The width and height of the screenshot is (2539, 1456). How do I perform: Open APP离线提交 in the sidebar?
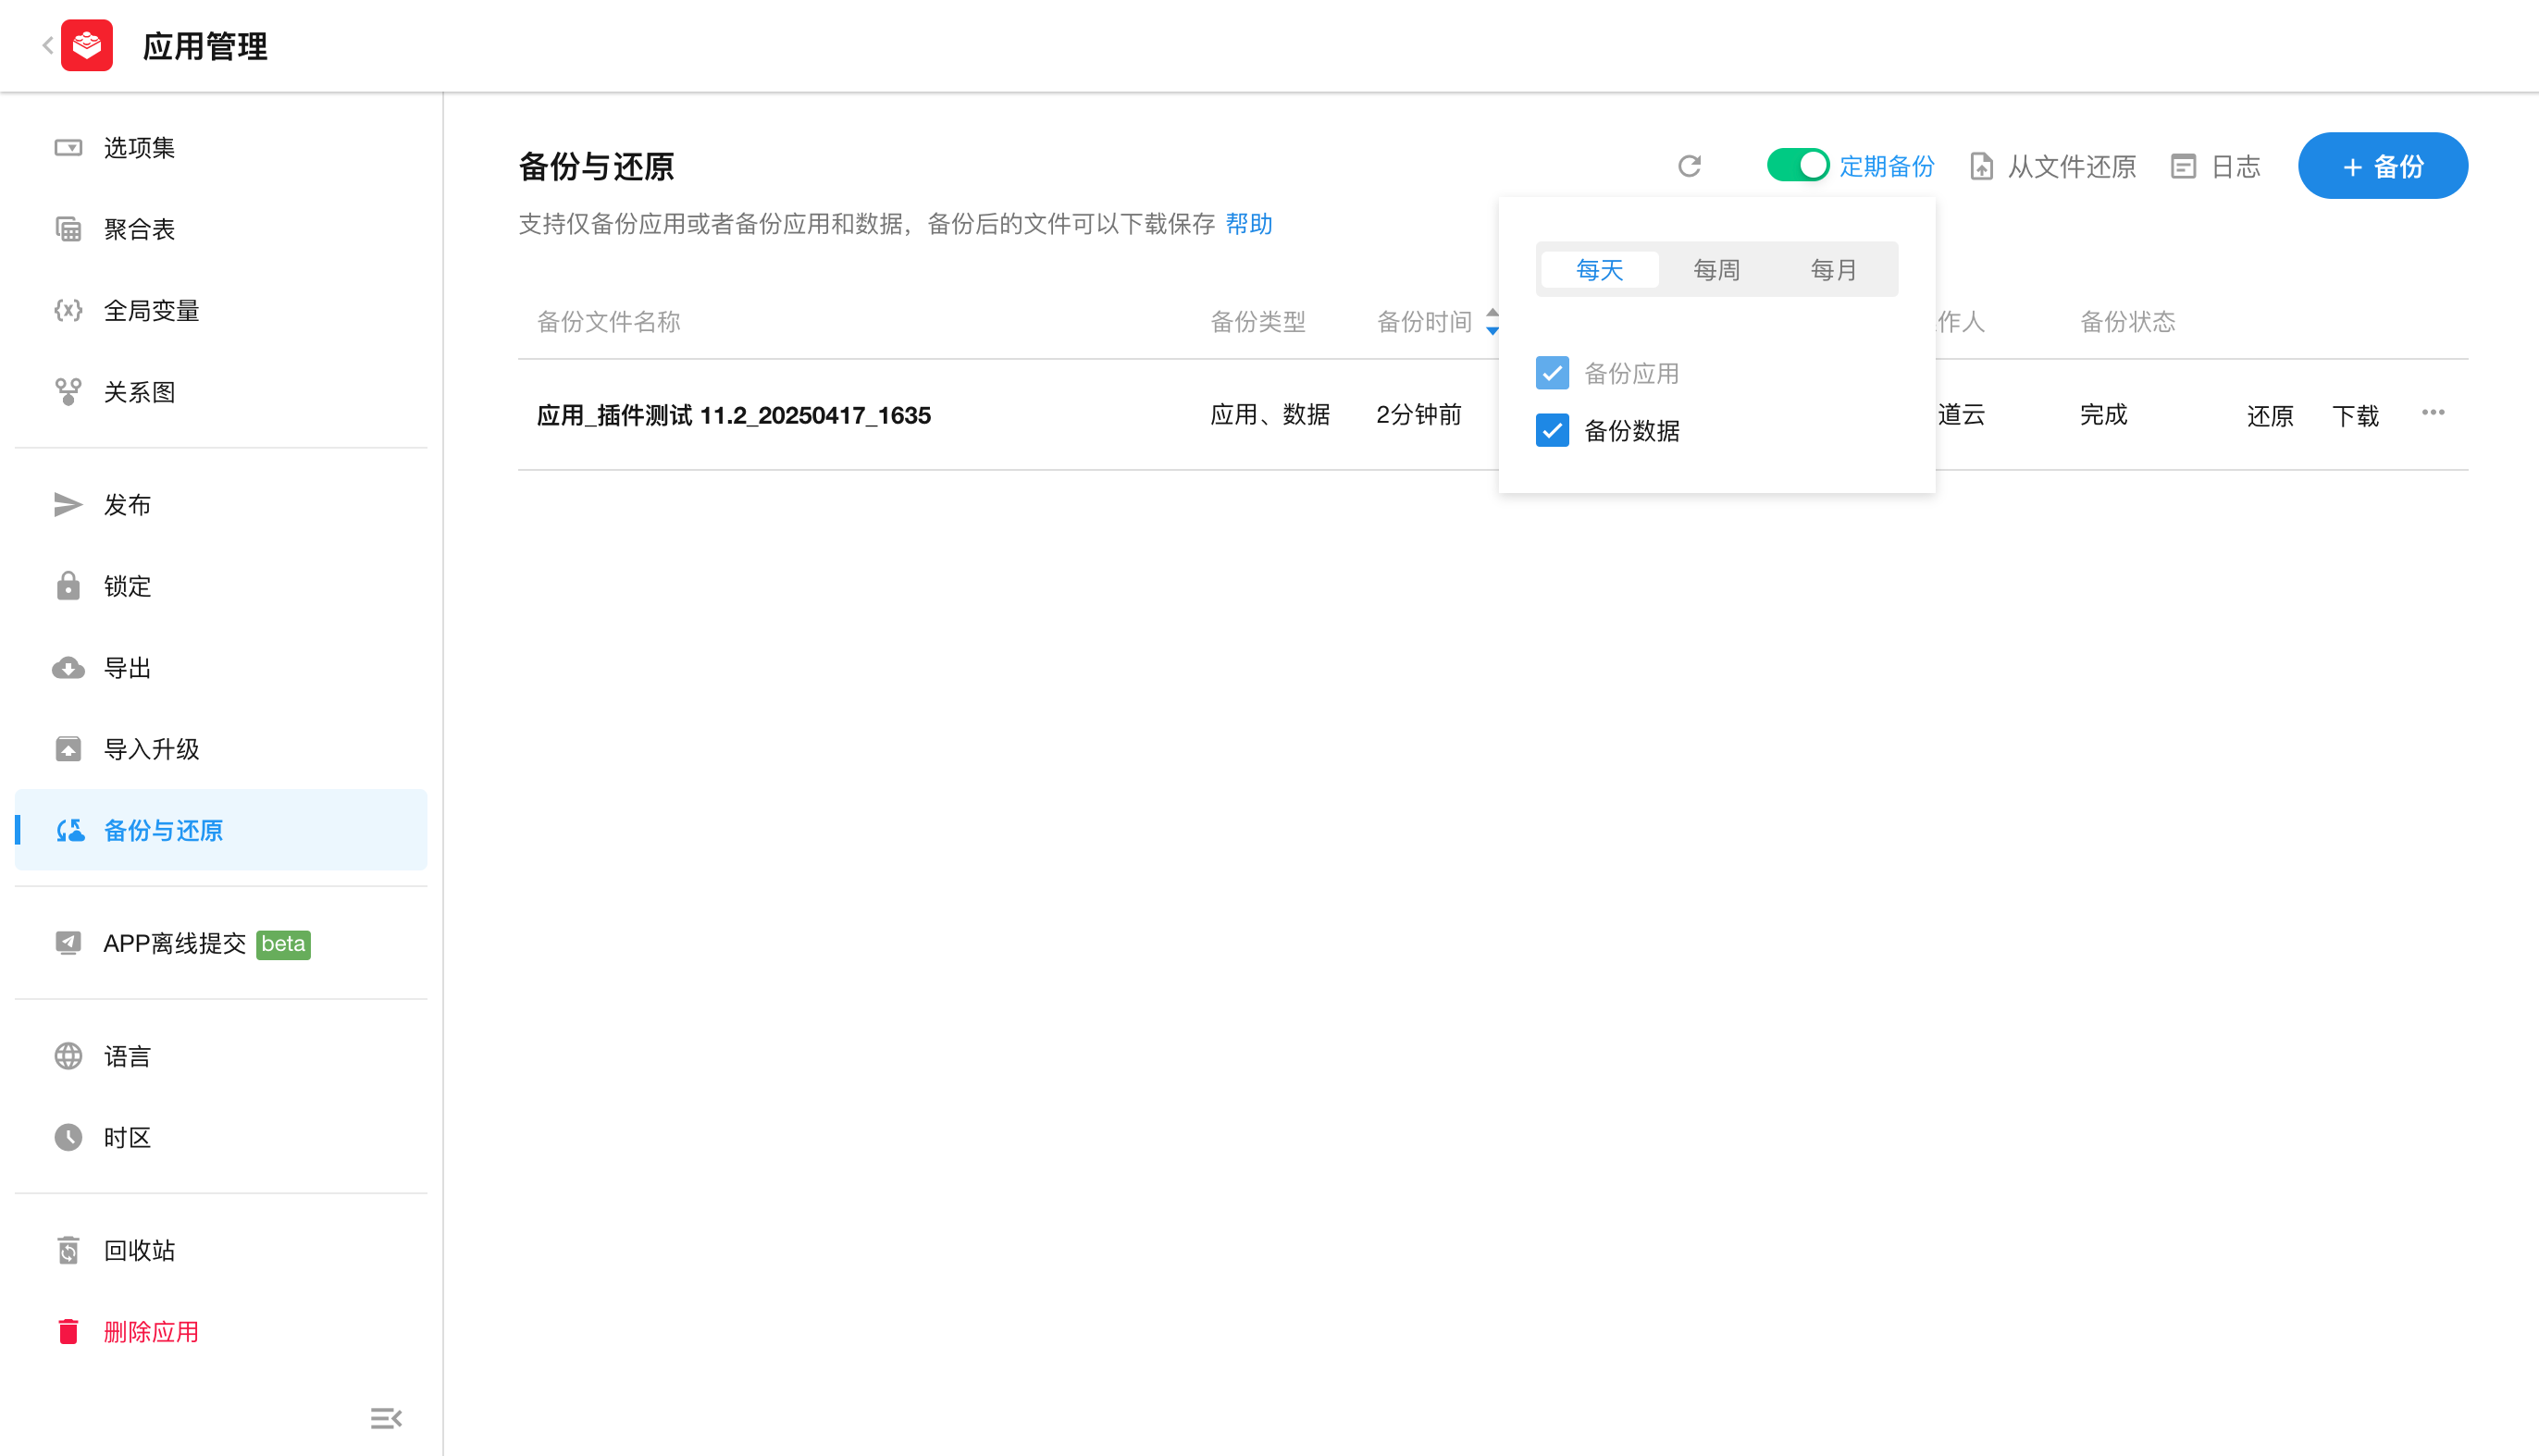pyautogui.click(x=220, y=943)
